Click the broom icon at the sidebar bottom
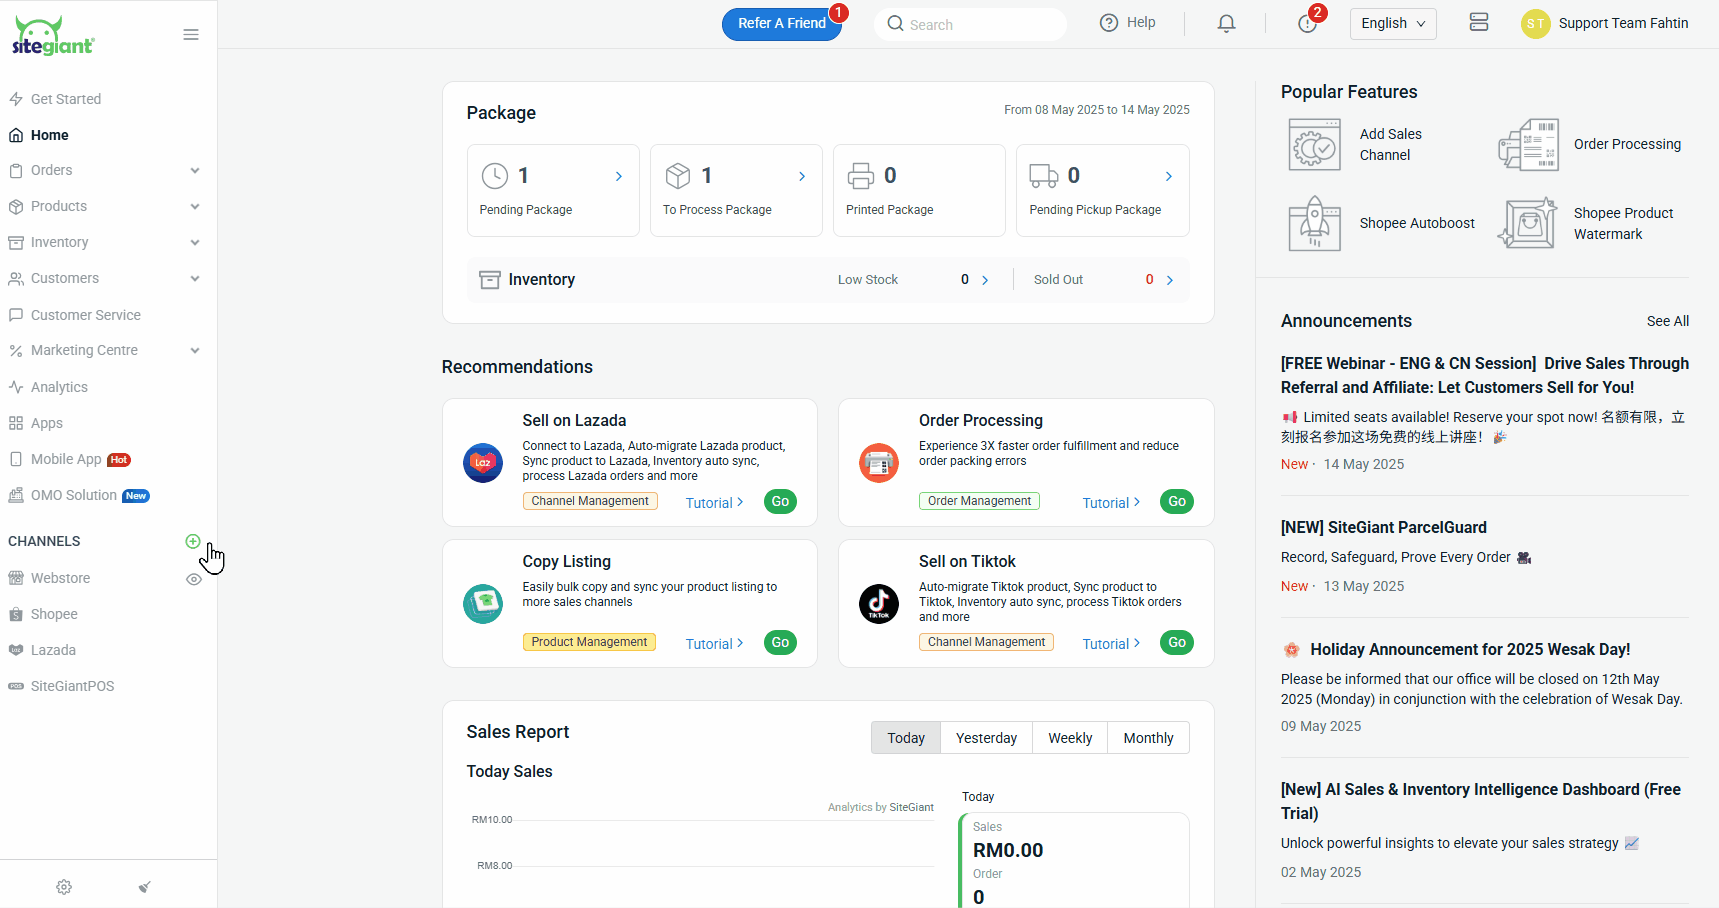This screenshot has width=1719, height=908. click(x=145, y=887)
